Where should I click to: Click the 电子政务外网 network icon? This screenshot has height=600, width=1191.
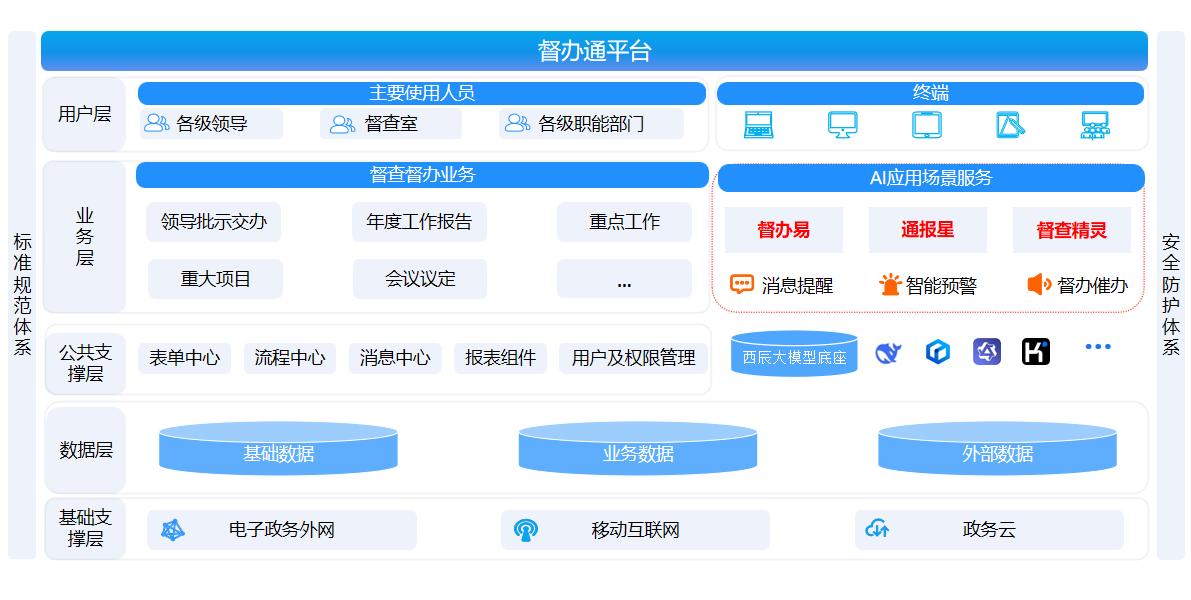point(173,530)
